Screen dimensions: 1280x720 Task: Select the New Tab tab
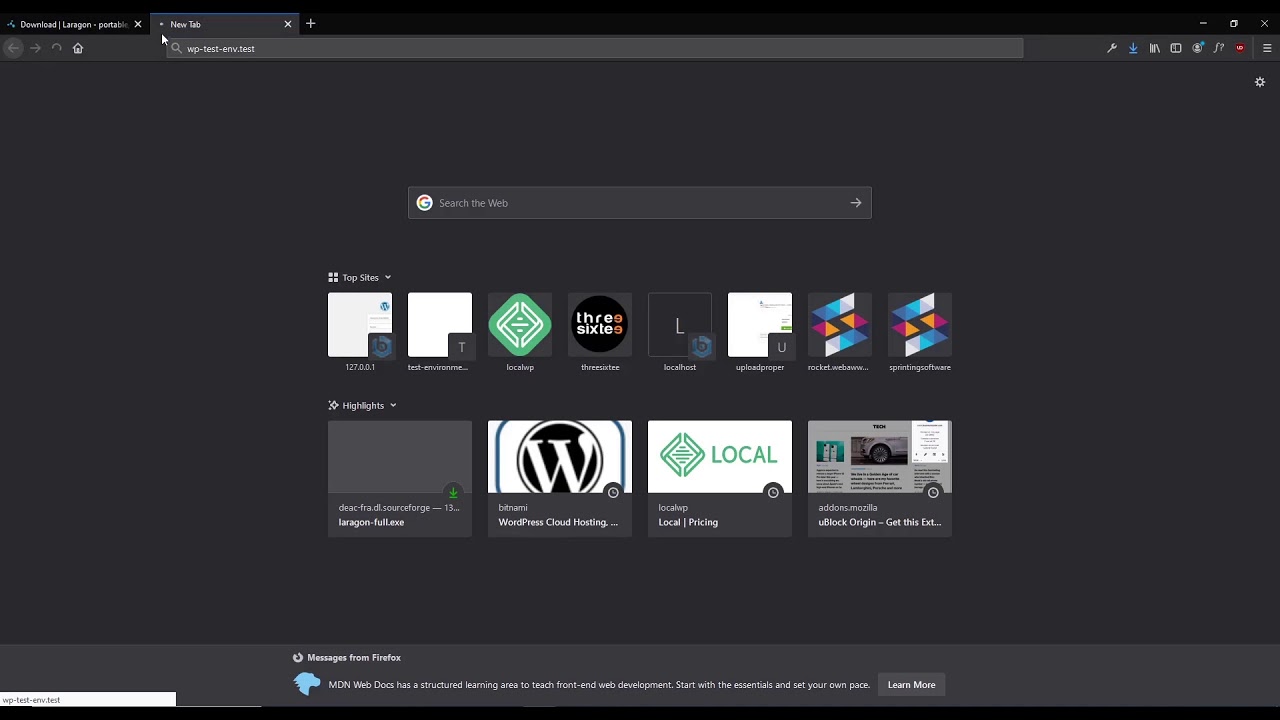[x=225, y=24]
